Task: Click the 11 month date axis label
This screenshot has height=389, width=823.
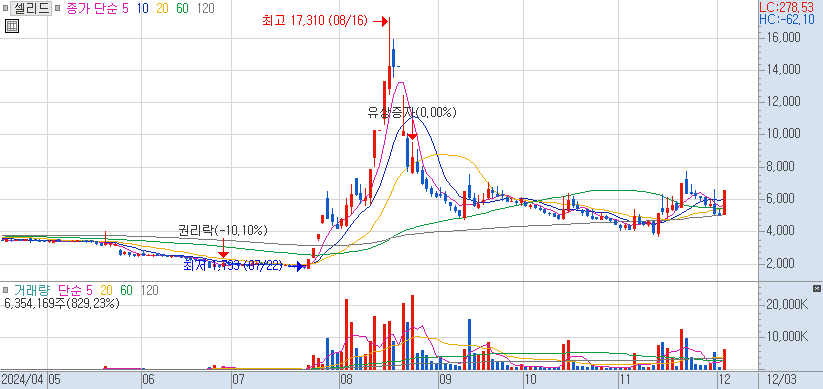Action: (x=625, y=379)
